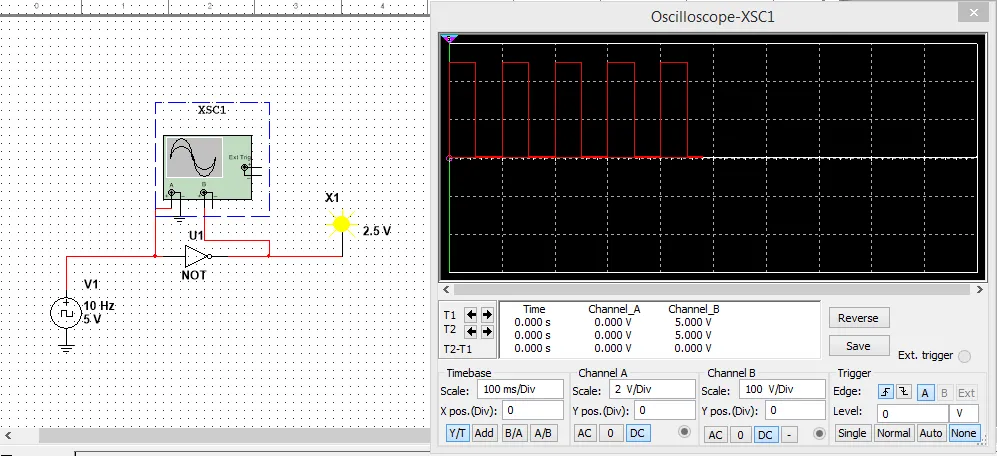The height and width of the screenshot is (456, 997).
Task: Switch display mode to Y/T
Action: (x=457, y=433)
